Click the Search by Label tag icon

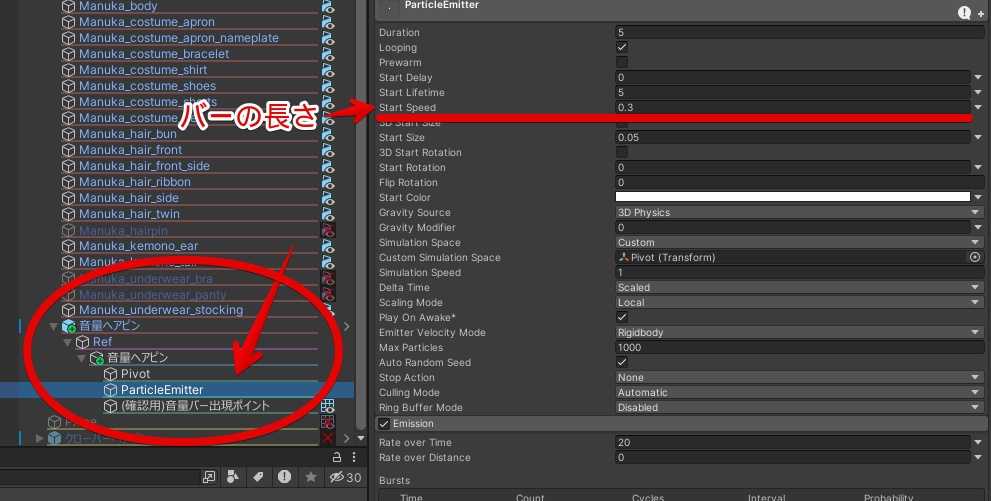[x=258, y=477]
